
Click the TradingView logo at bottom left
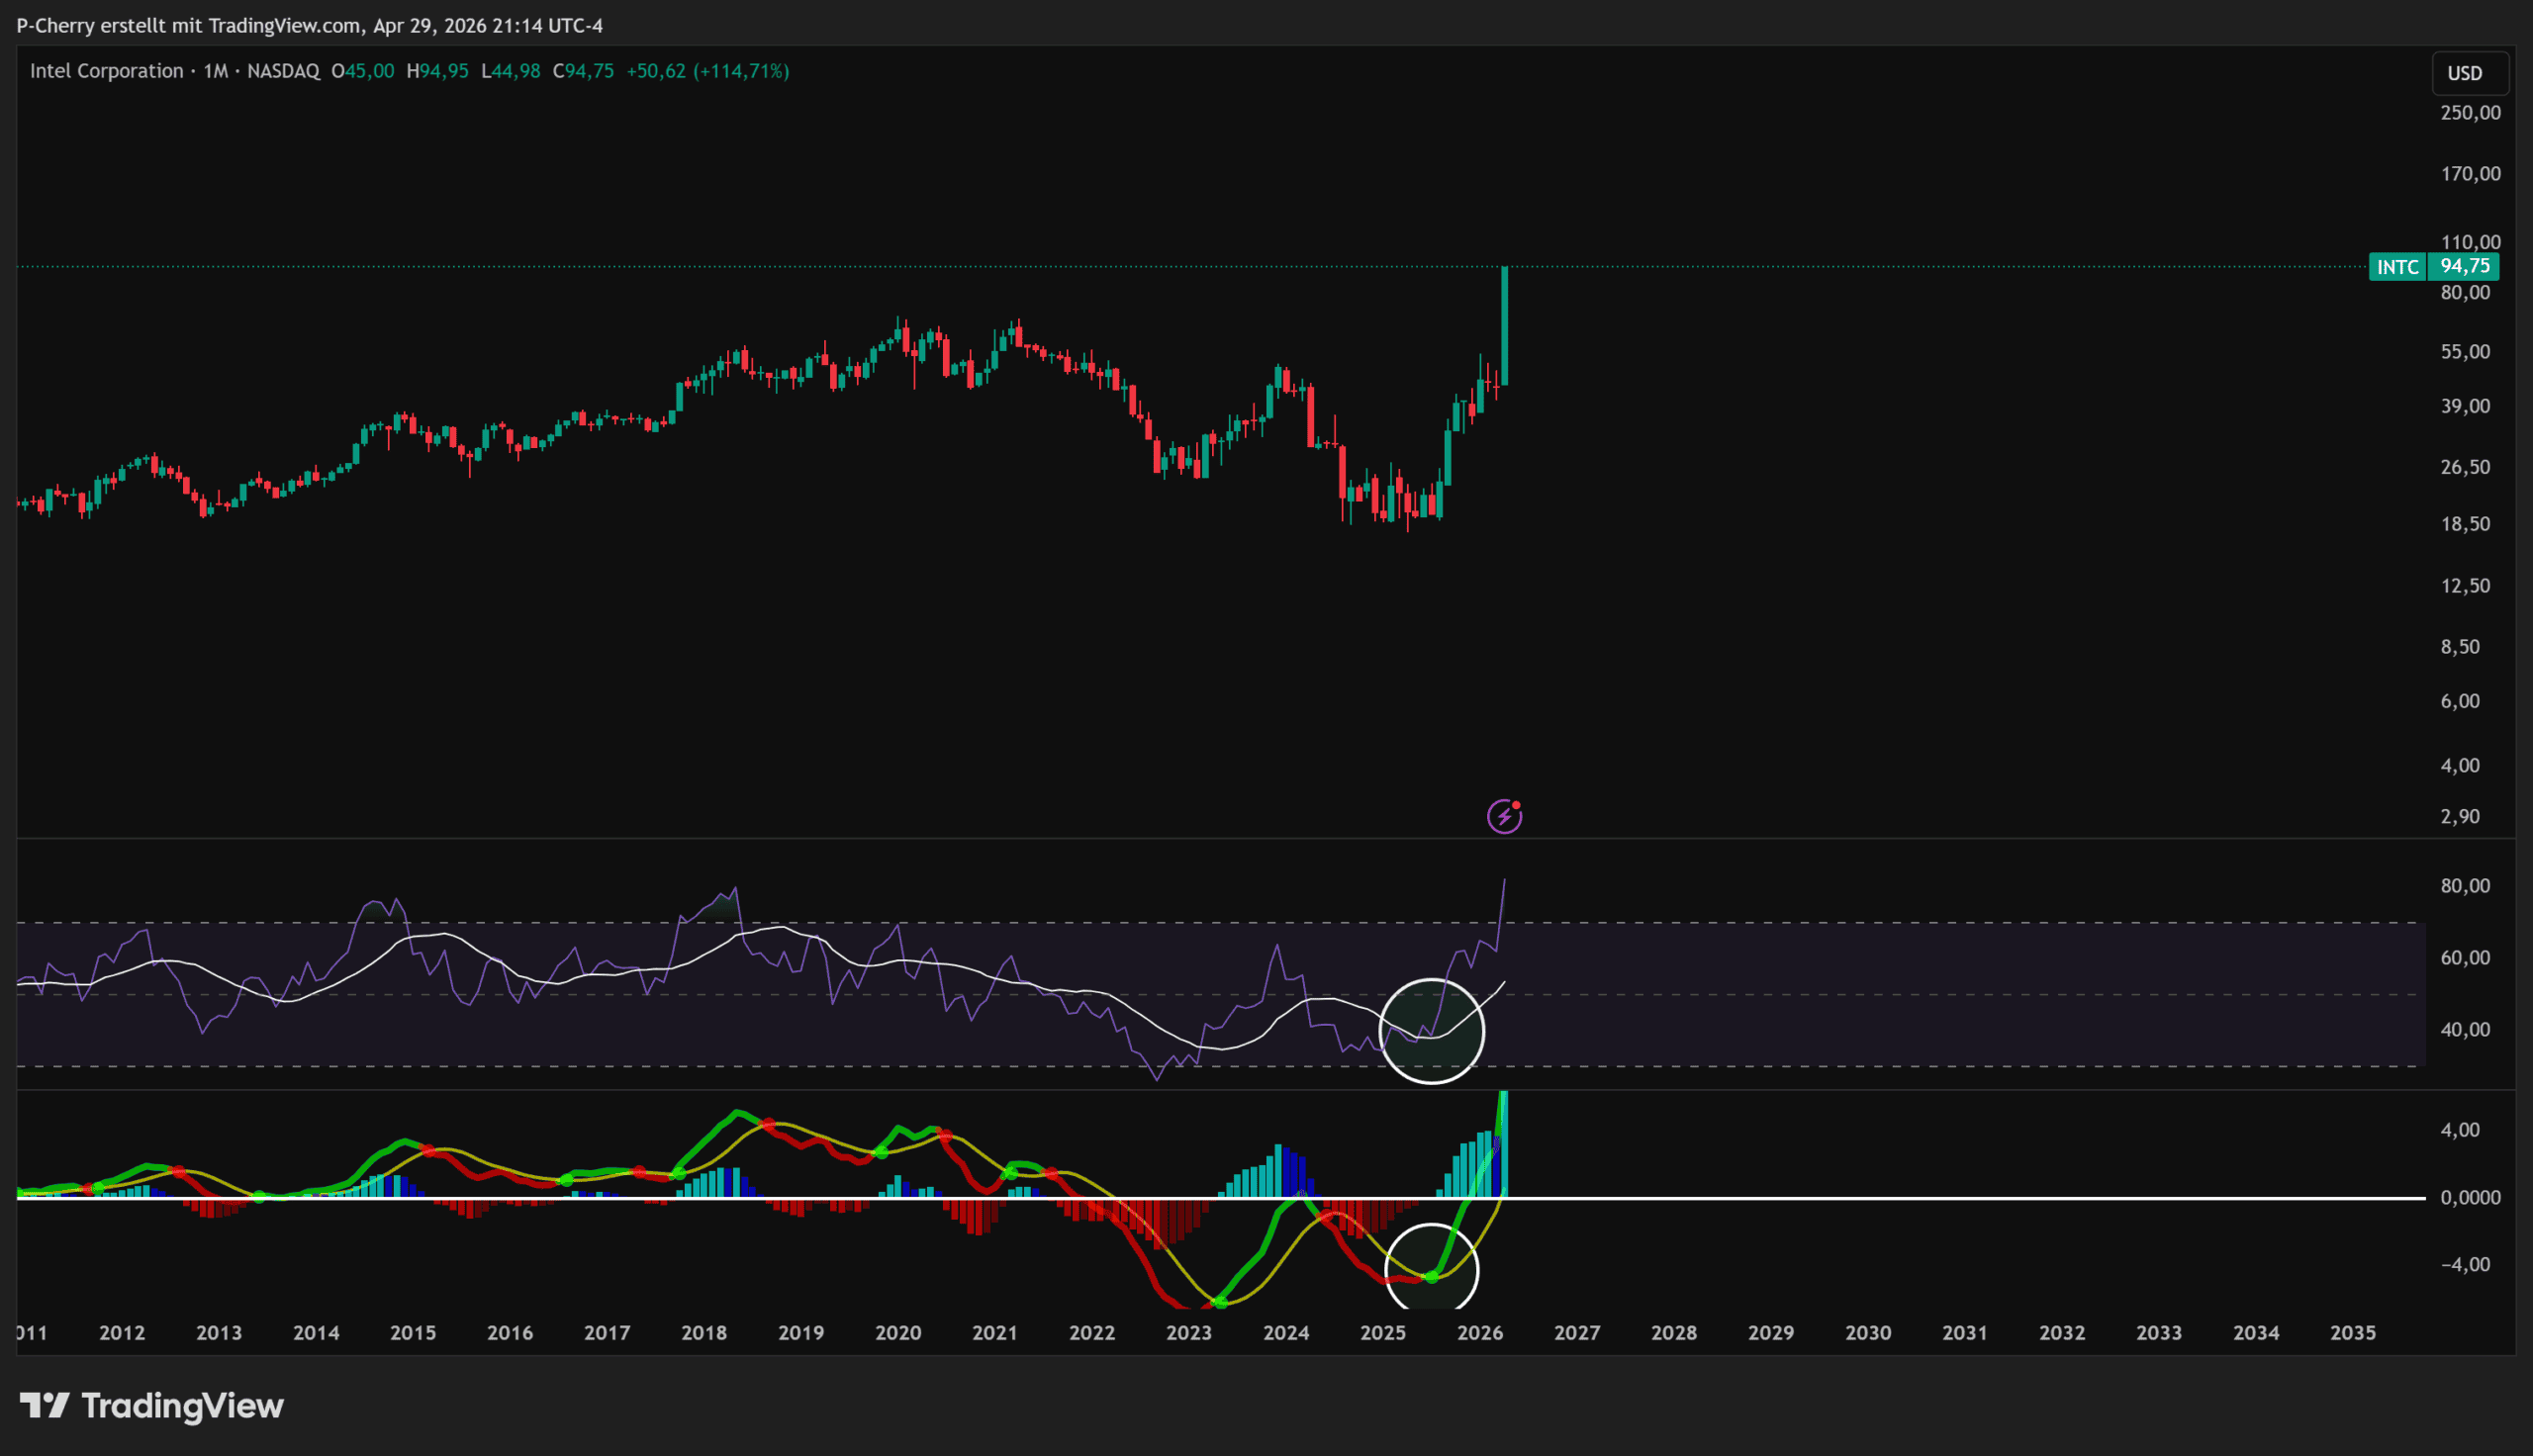point(152,1405)
